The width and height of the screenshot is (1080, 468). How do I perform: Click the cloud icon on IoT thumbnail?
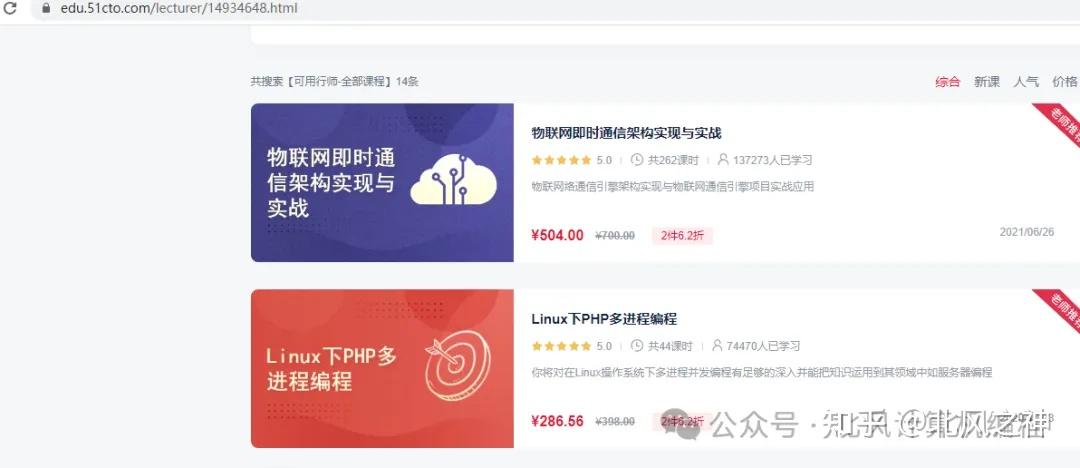453,181
